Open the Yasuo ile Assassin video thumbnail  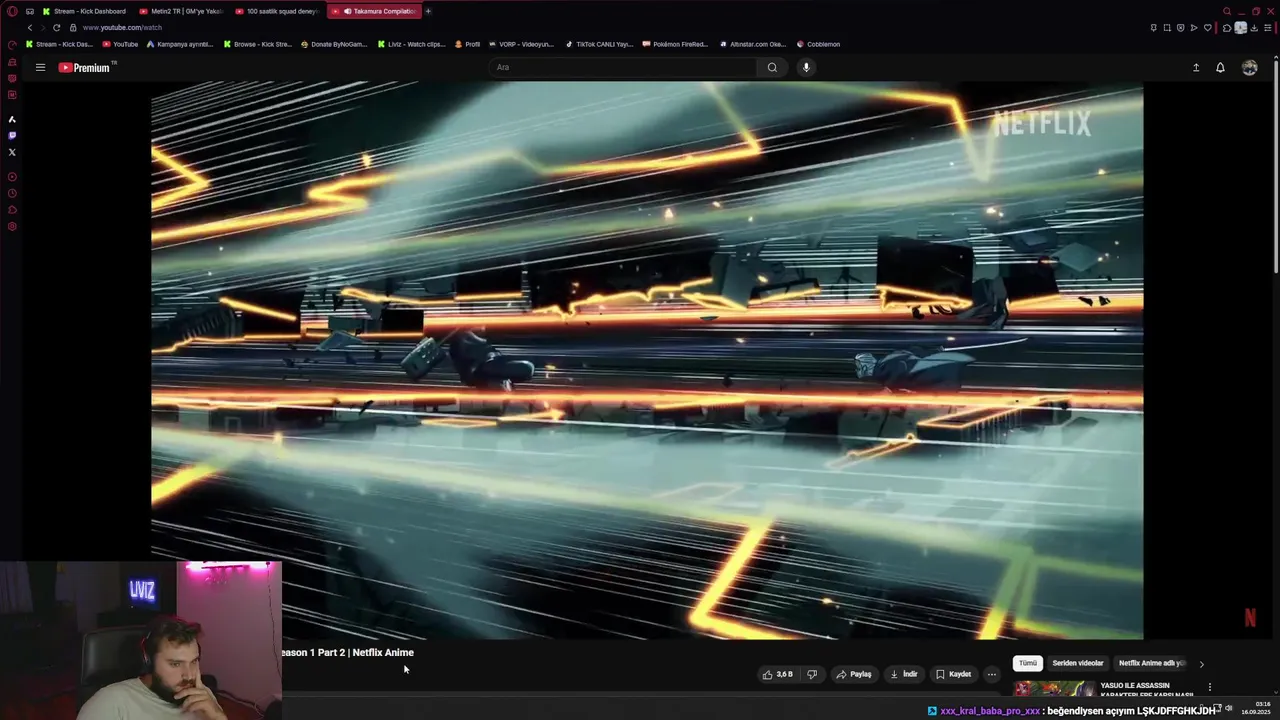[1054, 690]
